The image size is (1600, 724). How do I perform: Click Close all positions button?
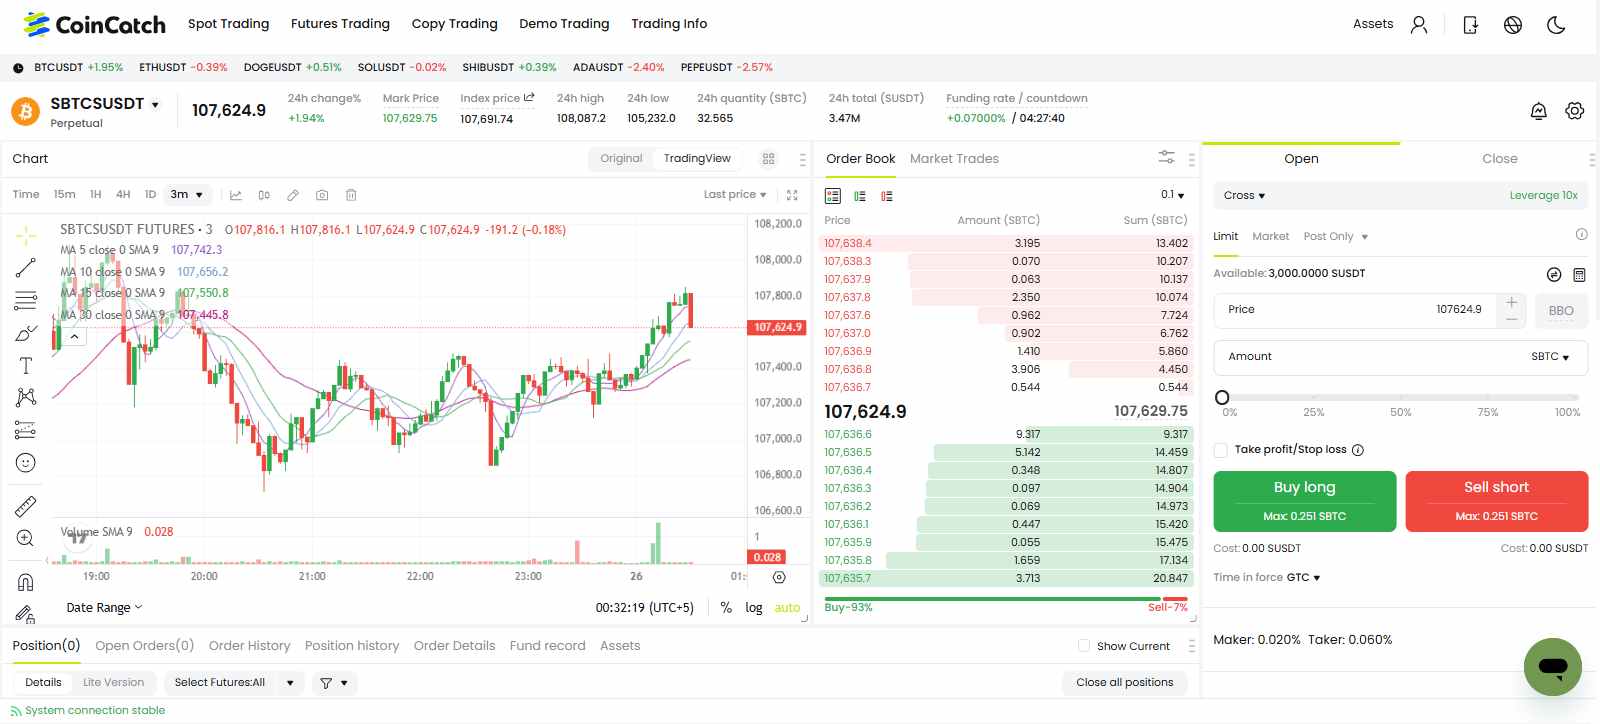pos(1124,683)
